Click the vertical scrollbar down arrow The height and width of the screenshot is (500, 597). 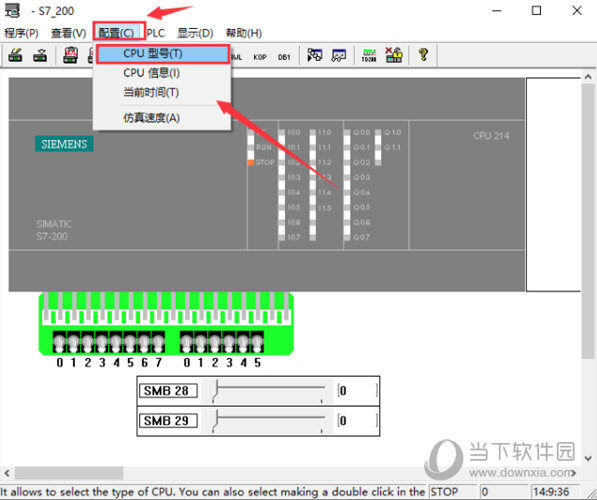[588, 458]
